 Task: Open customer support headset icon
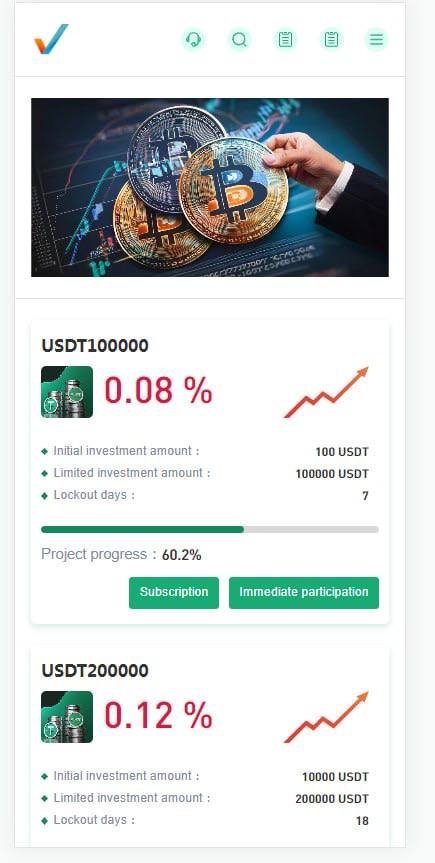tap(193, 40)
